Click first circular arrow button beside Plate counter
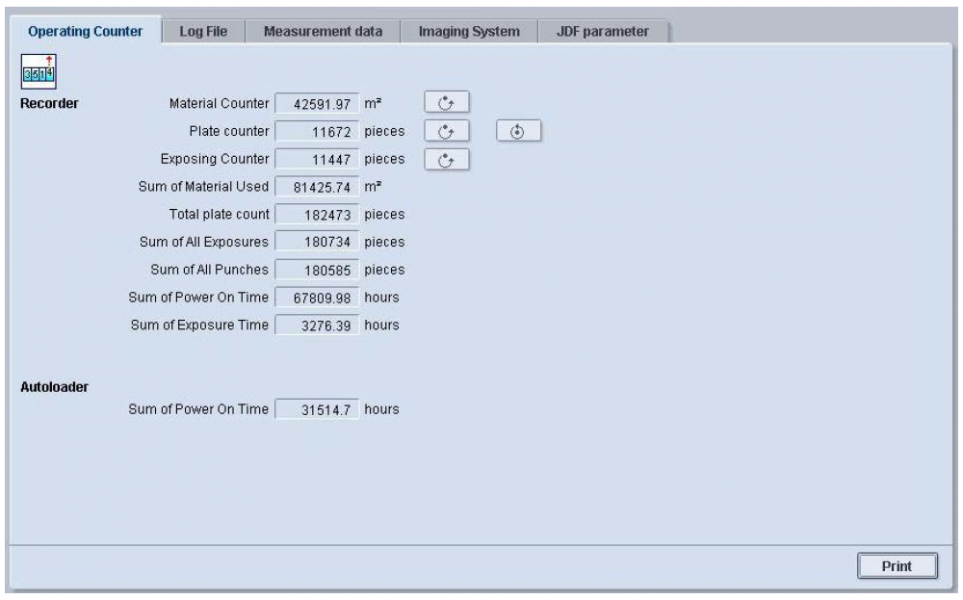This screenshot has height=600, width=963. click(447, 131)
